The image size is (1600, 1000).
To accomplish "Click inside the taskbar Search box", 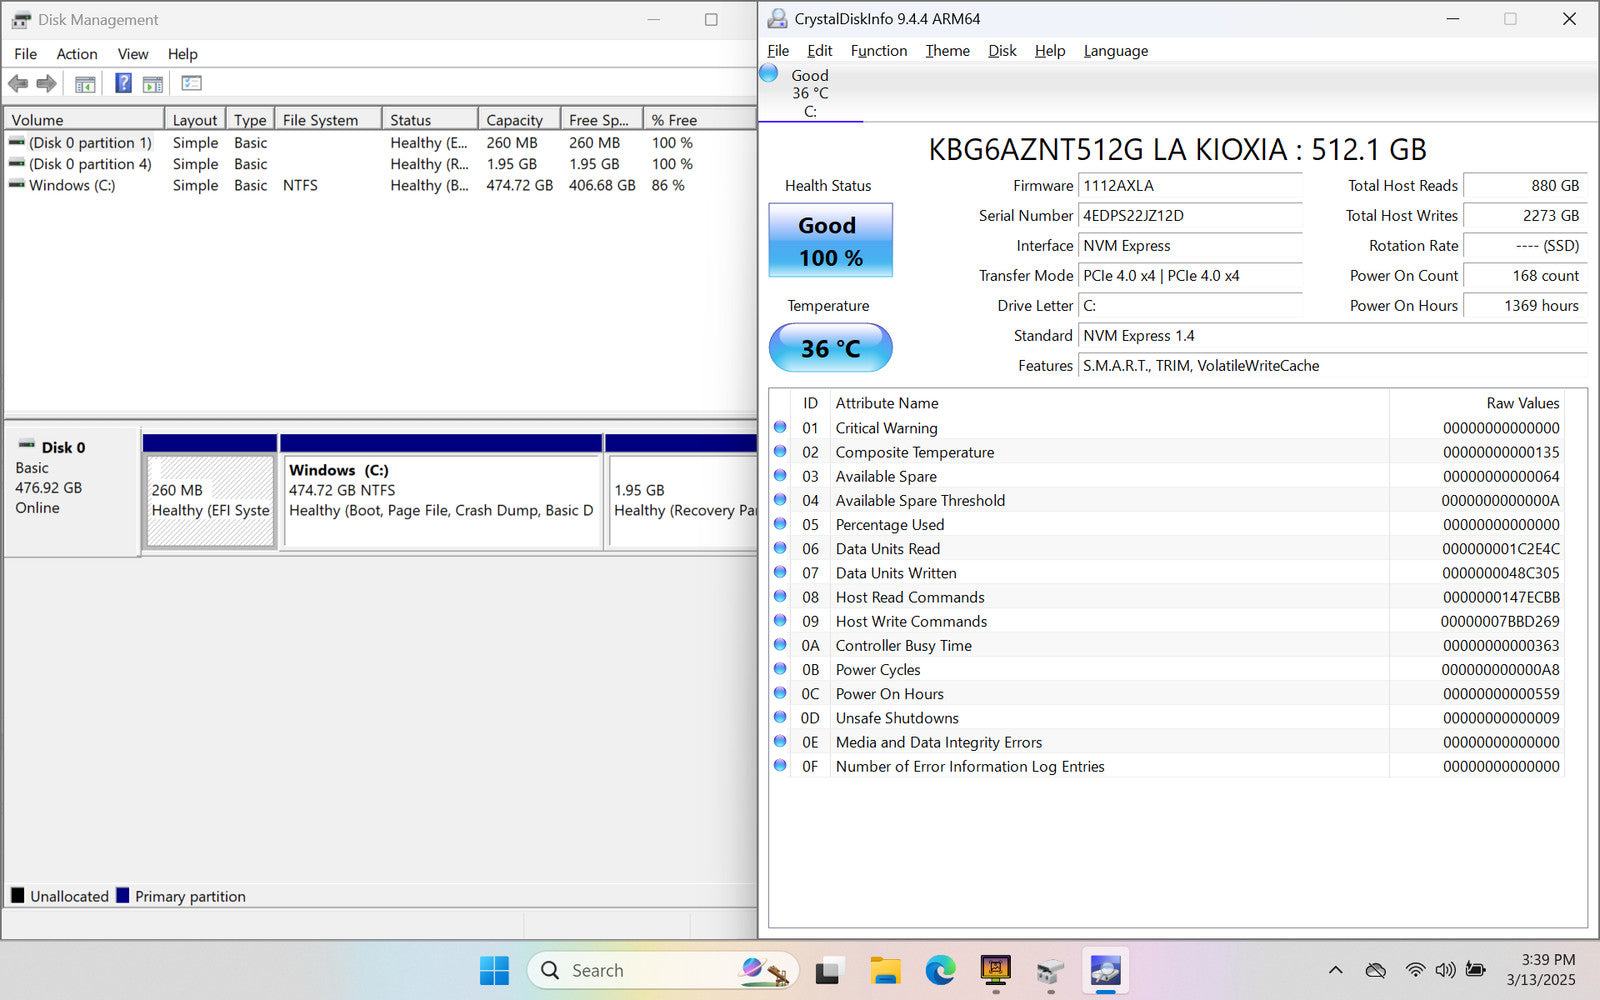I will pyautogui.click(x=664, y=970).
